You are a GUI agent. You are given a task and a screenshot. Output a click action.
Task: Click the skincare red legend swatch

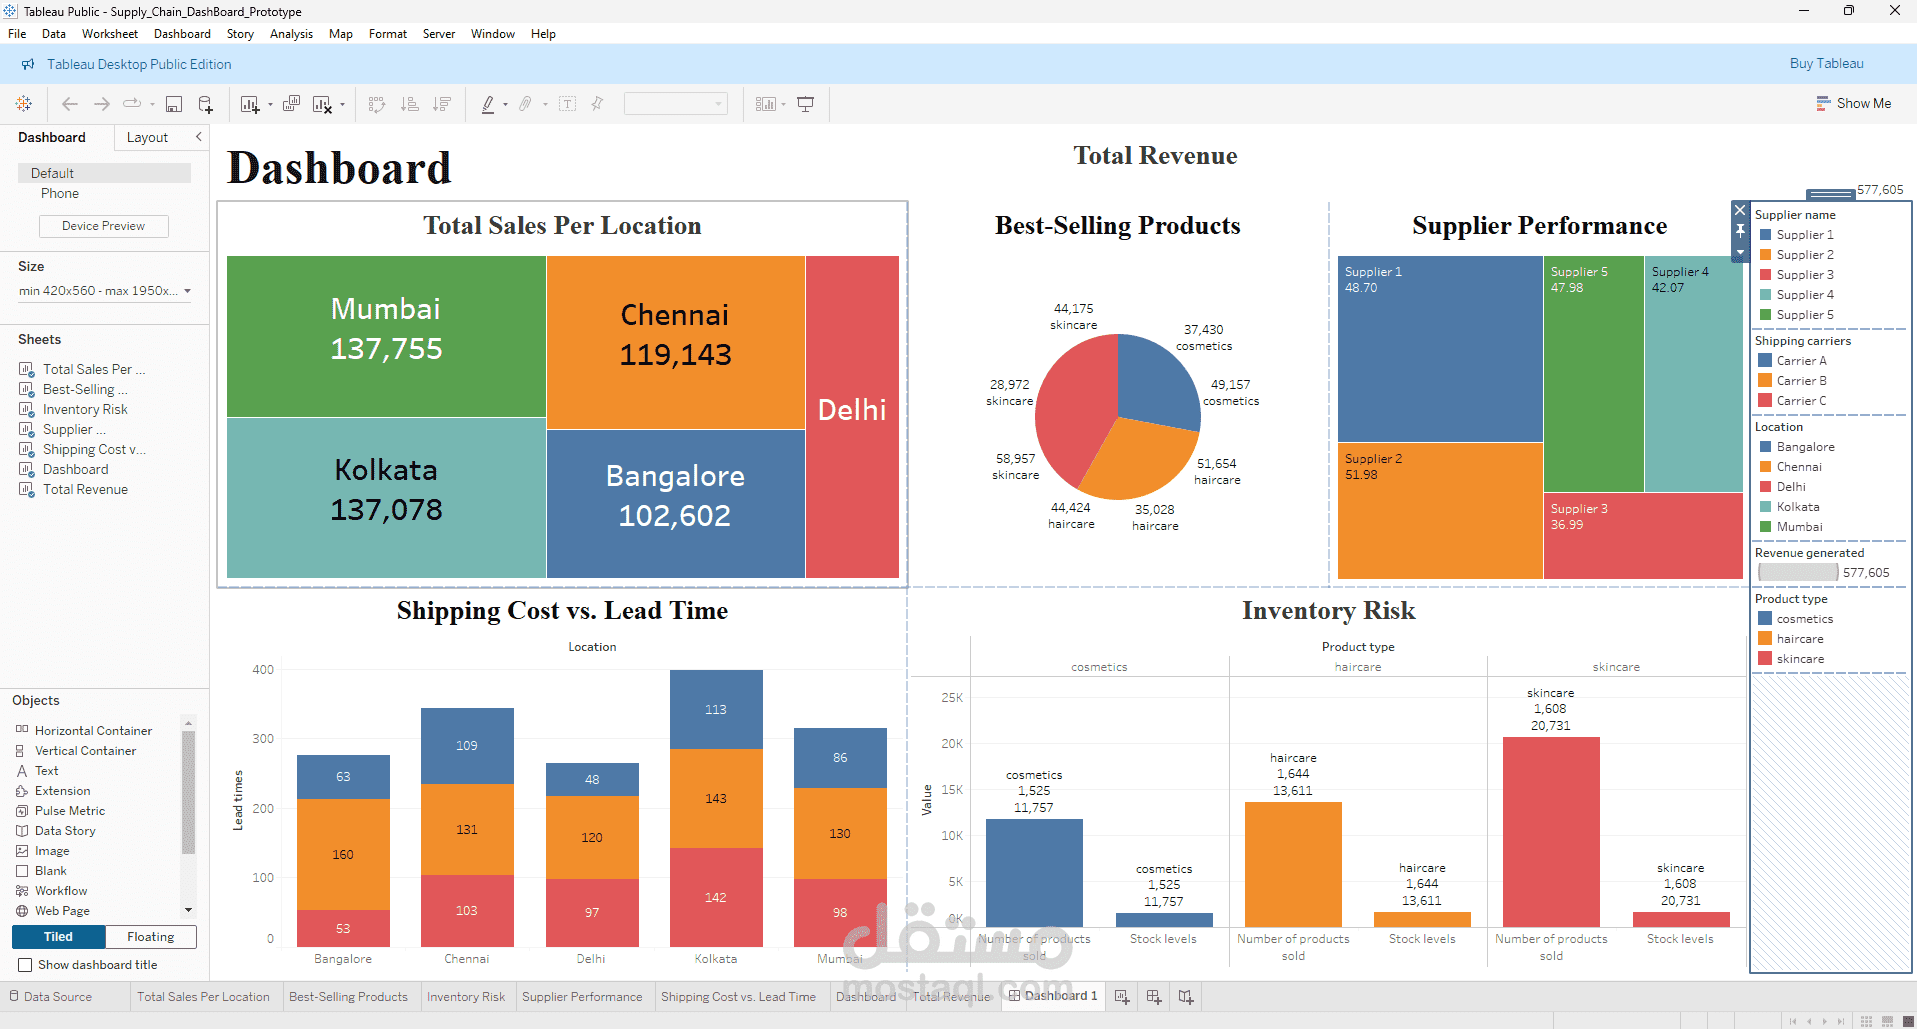[x=1766, y=659]
